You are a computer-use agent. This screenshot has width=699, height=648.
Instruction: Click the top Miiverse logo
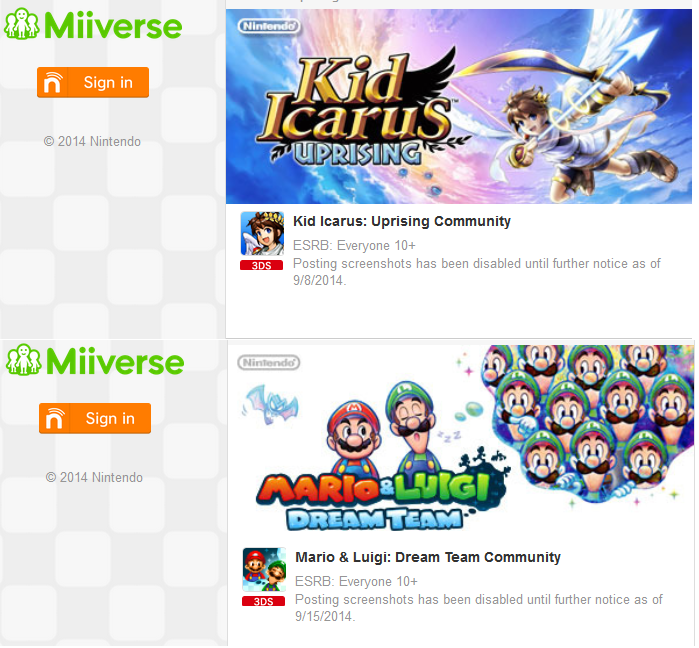coord(93,25)
